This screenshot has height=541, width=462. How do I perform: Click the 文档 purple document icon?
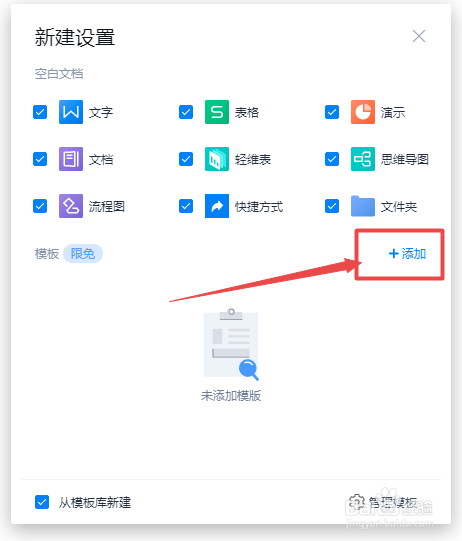coord(71,159)
